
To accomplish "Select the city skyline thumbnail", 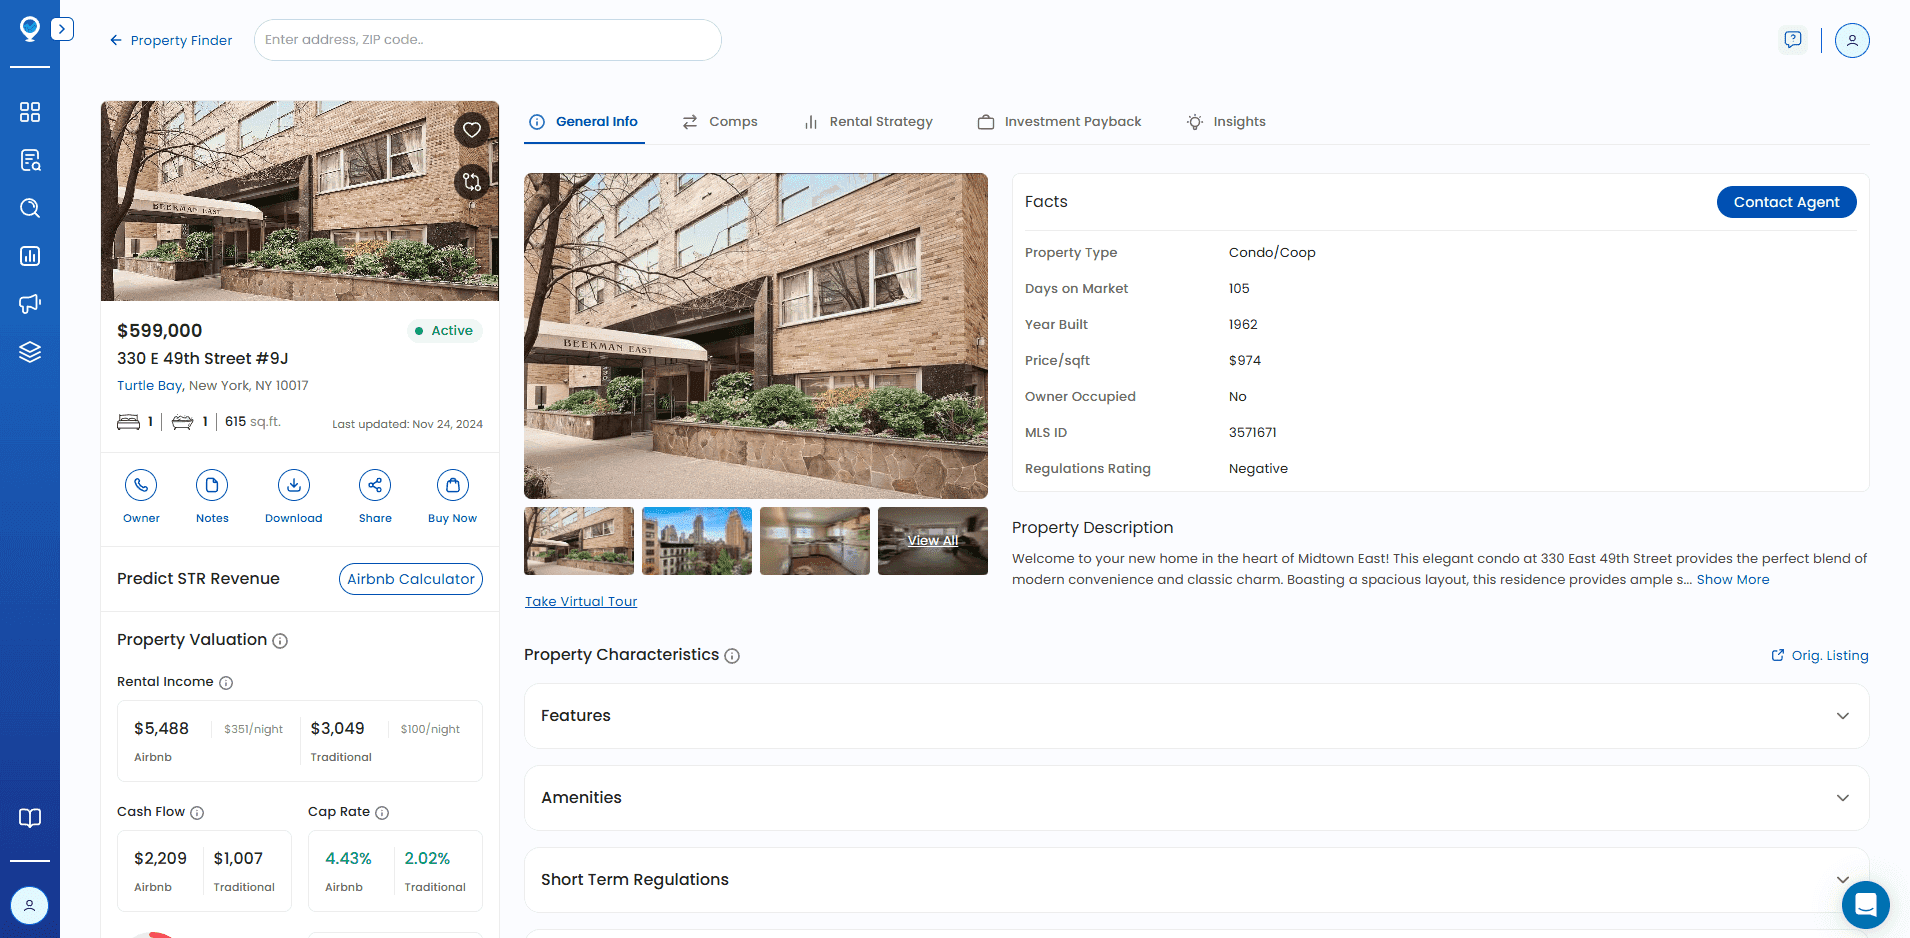I will click(697, 541).
